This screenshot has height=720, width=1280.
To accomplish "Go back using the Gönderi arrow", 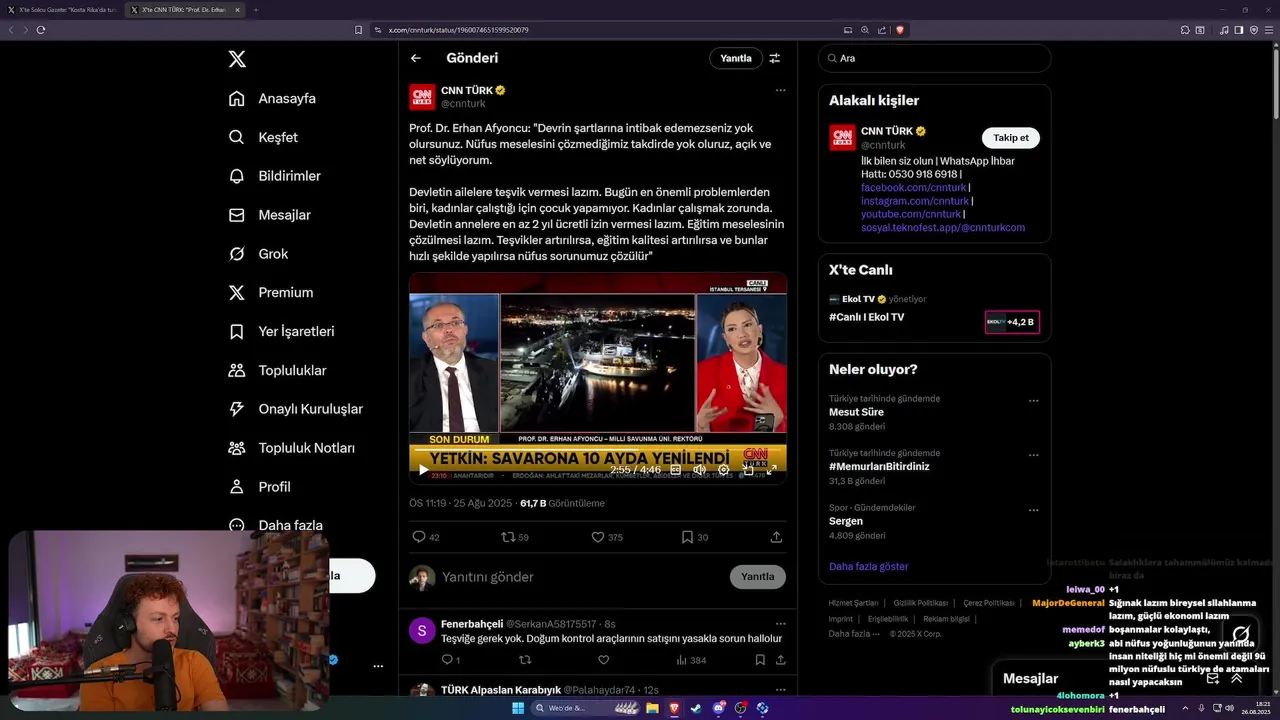I will [416, 58].
